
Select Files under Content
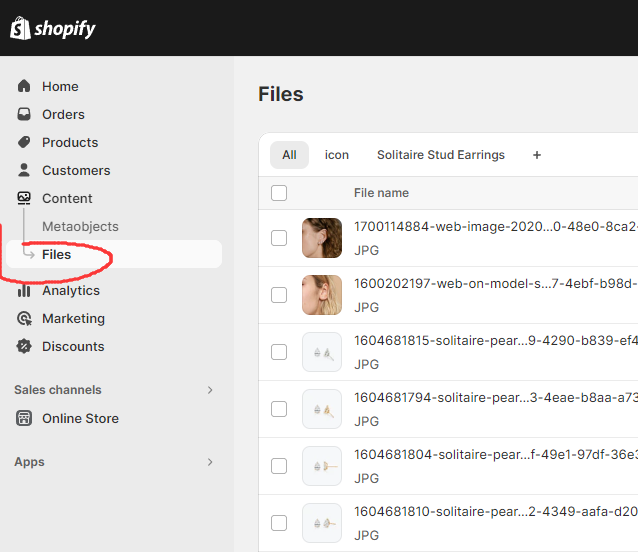pyautogui.click(x=114, y=254)
